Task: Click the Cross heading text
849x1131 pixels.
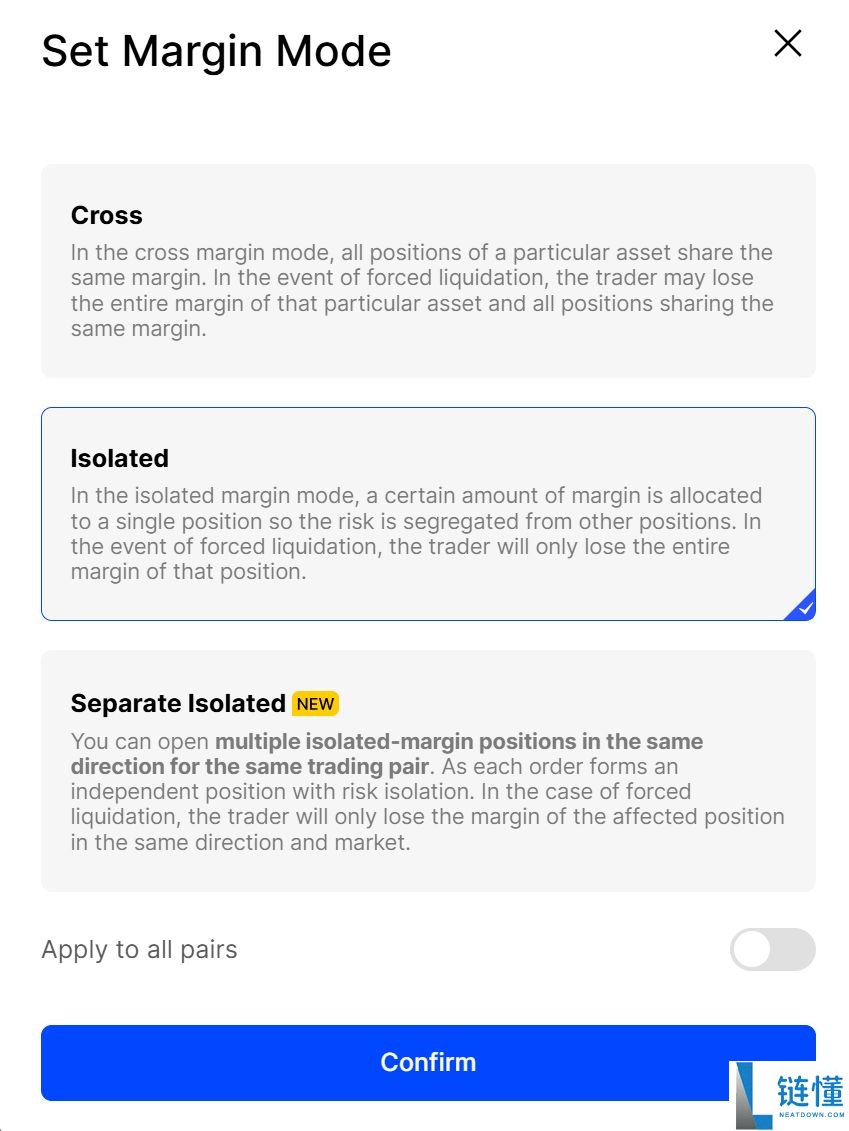Action: click(107, 215)
